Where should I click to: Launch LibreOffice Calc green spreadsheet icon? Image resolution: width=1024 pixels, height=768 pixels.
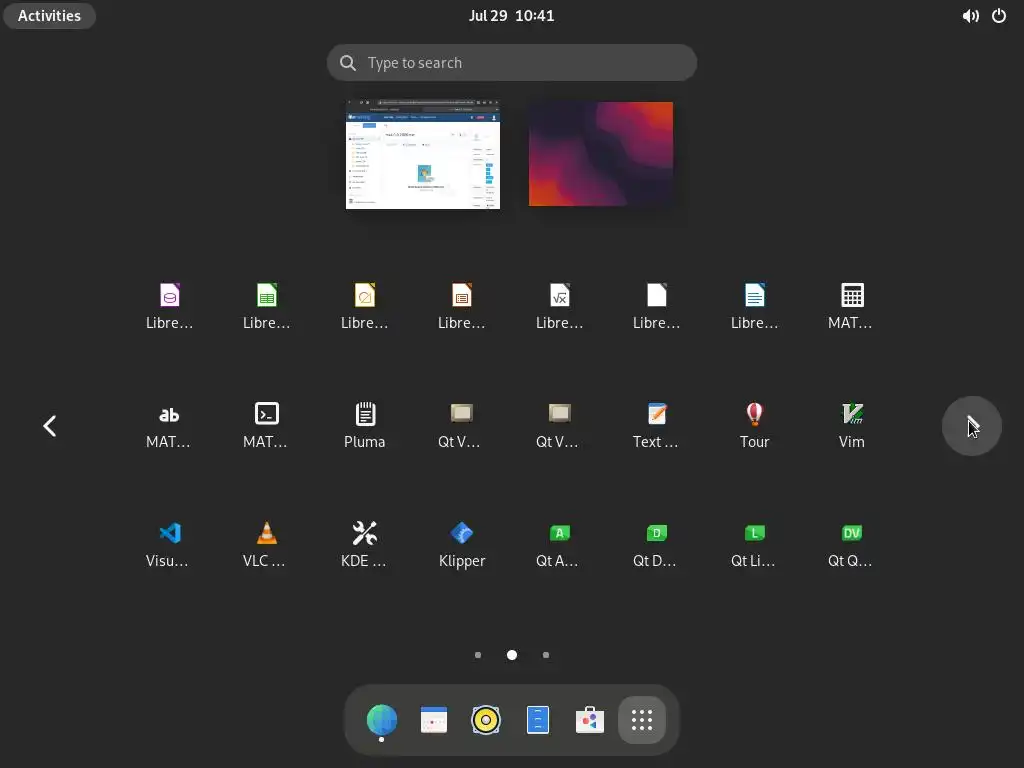pos(266,295)
